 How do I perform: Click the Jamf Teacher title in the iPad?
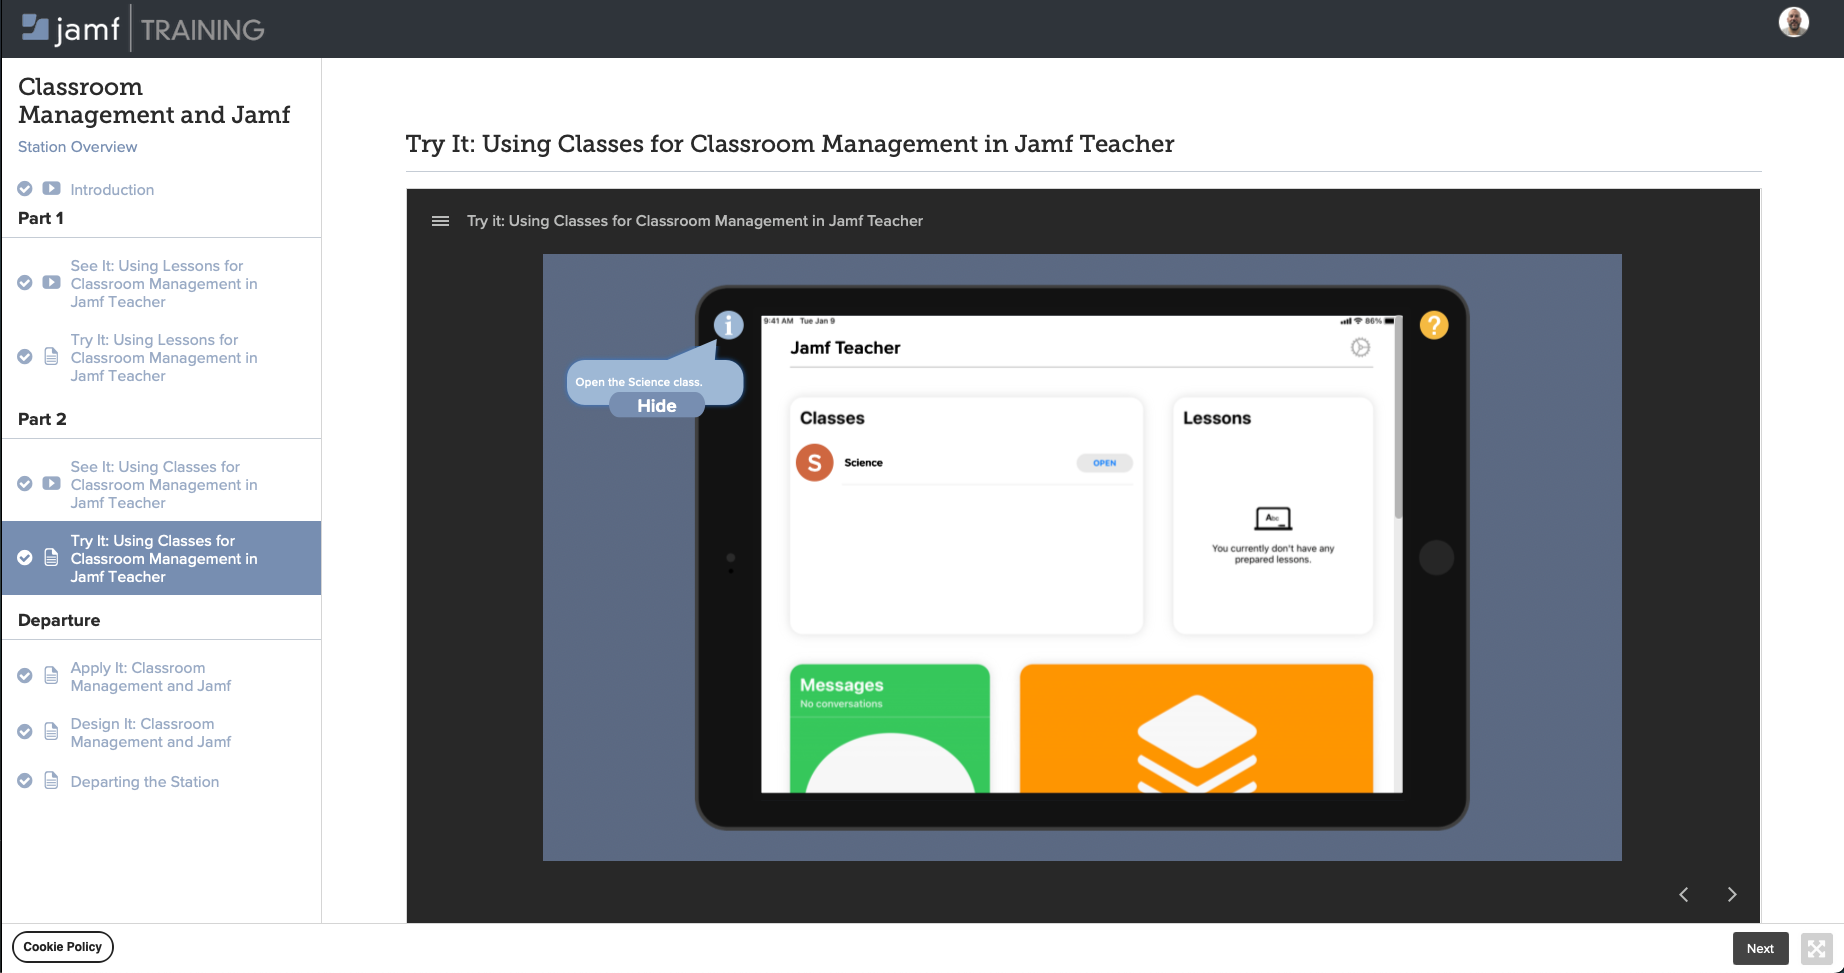(x=845, y=347)
